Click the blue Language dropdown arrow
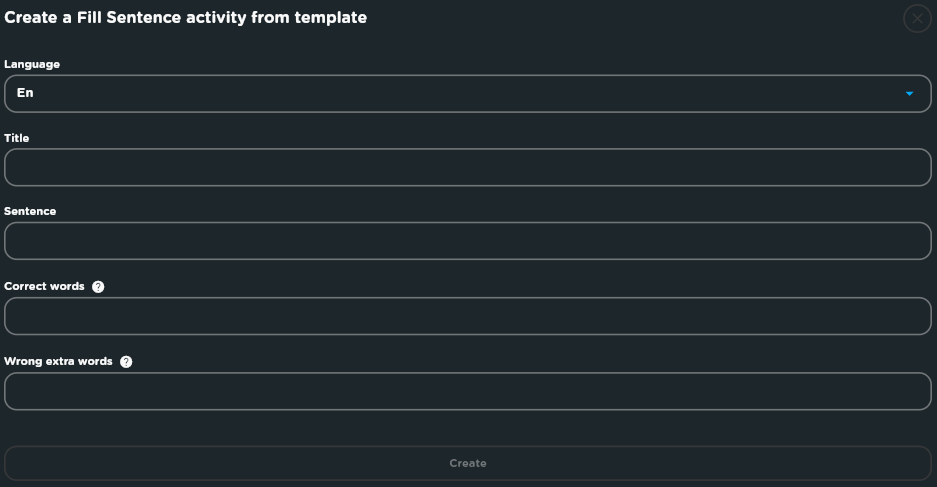 [909, 94]
